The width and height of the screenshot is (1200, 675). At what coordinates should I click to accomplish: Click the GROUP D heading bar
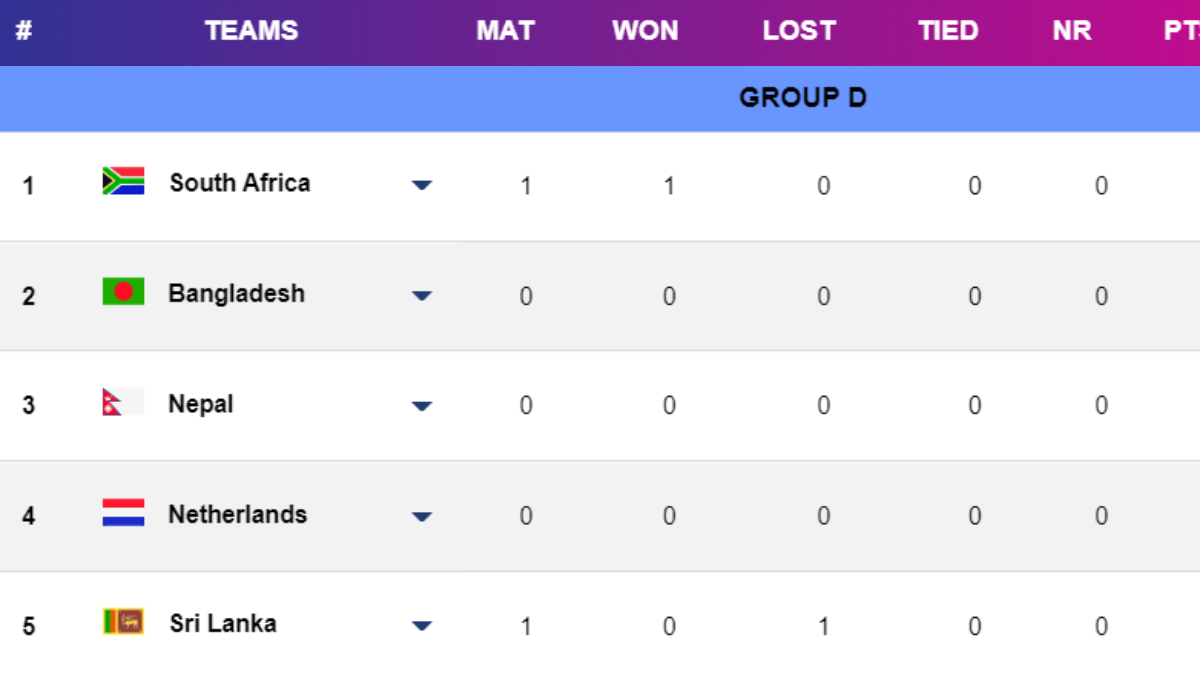802,98
